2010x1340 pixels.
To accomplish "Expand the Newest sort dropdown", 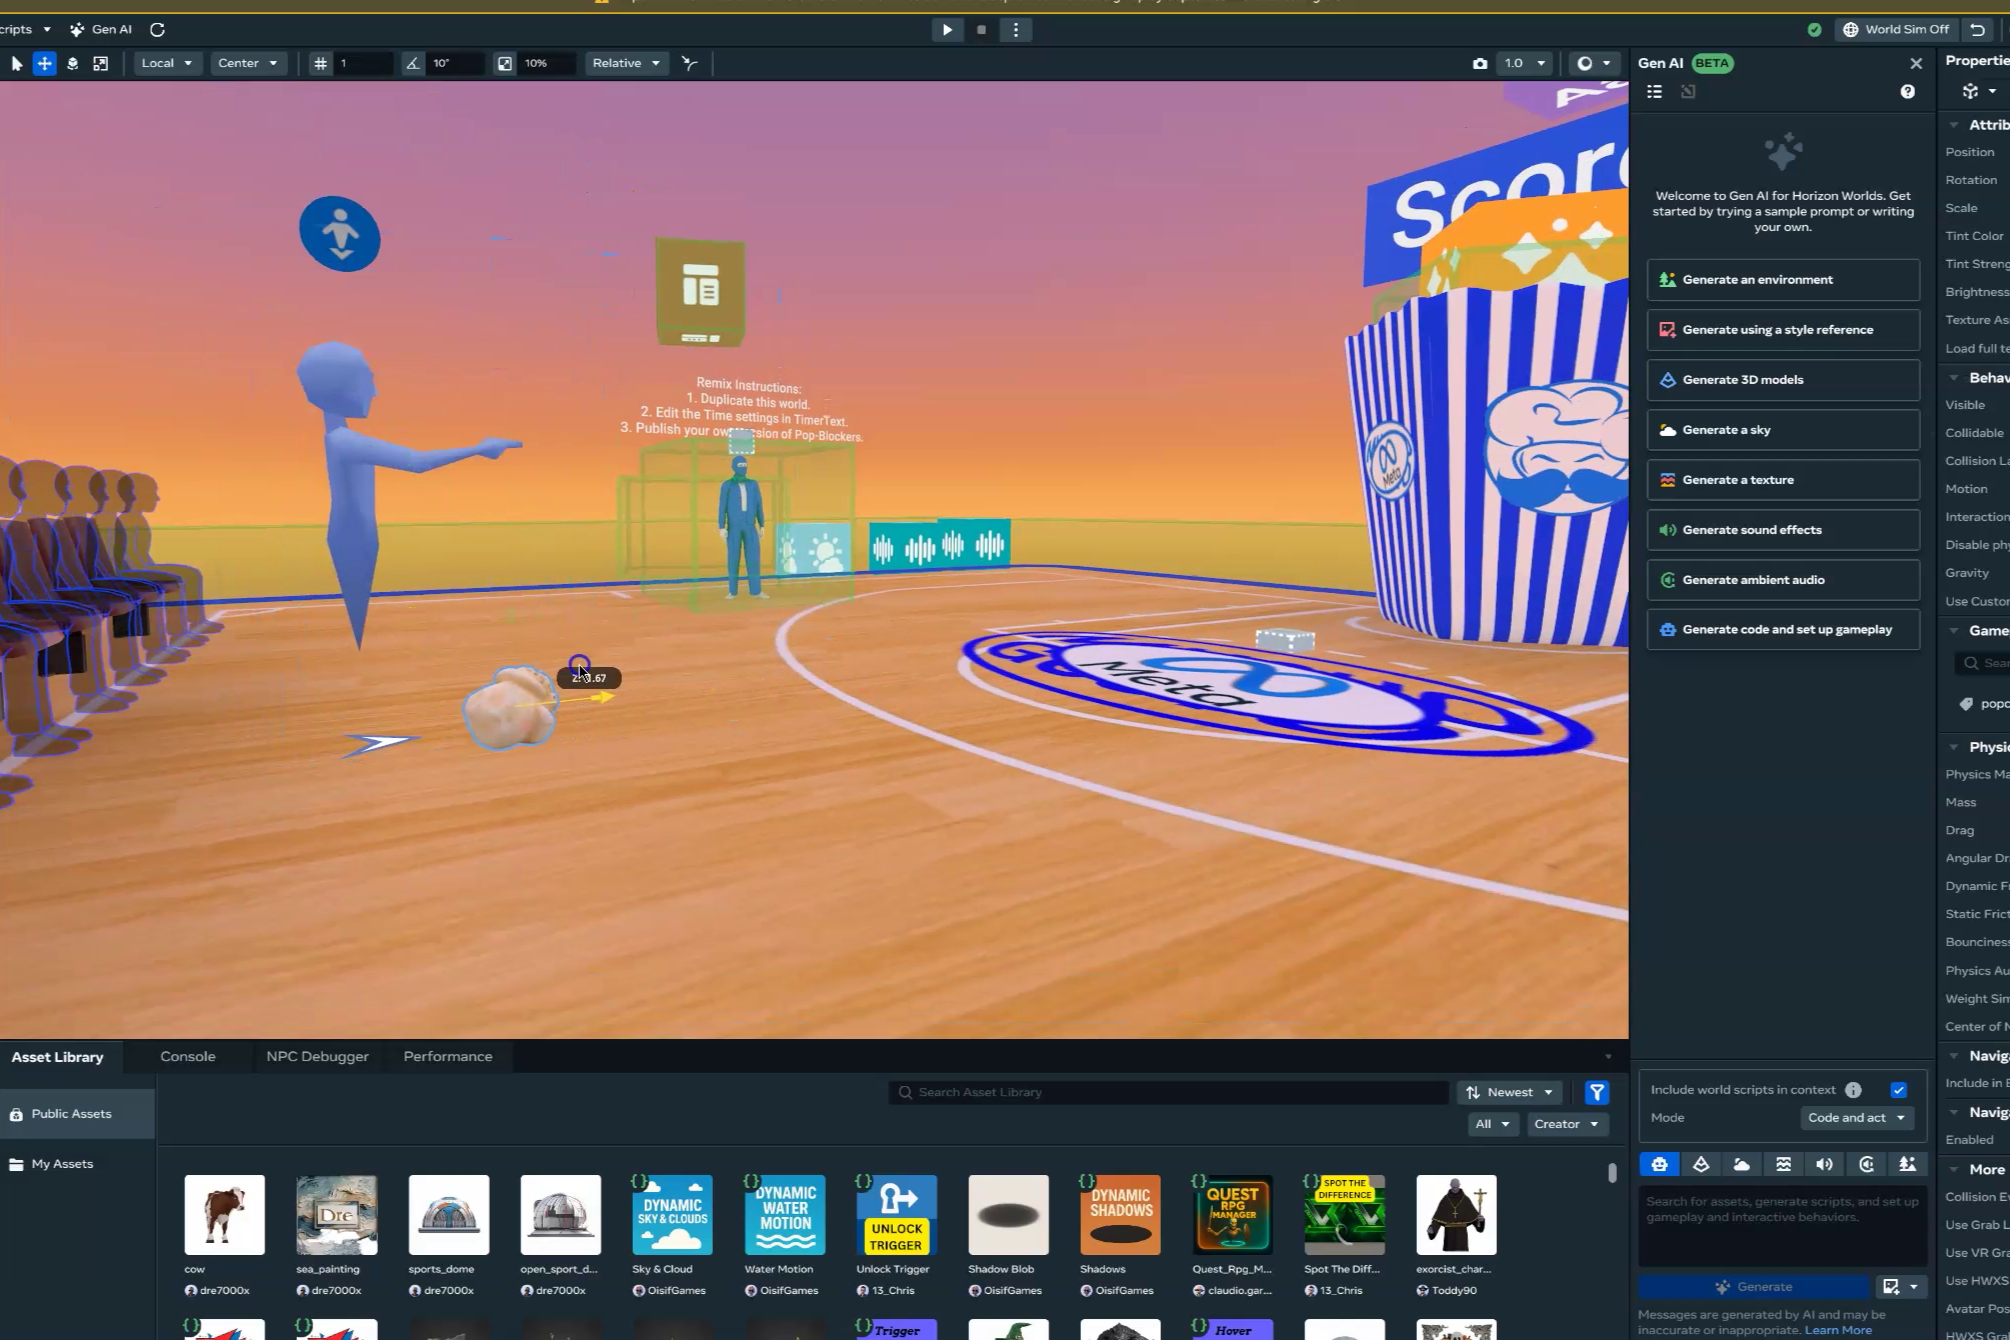I will [1509, 1092].
